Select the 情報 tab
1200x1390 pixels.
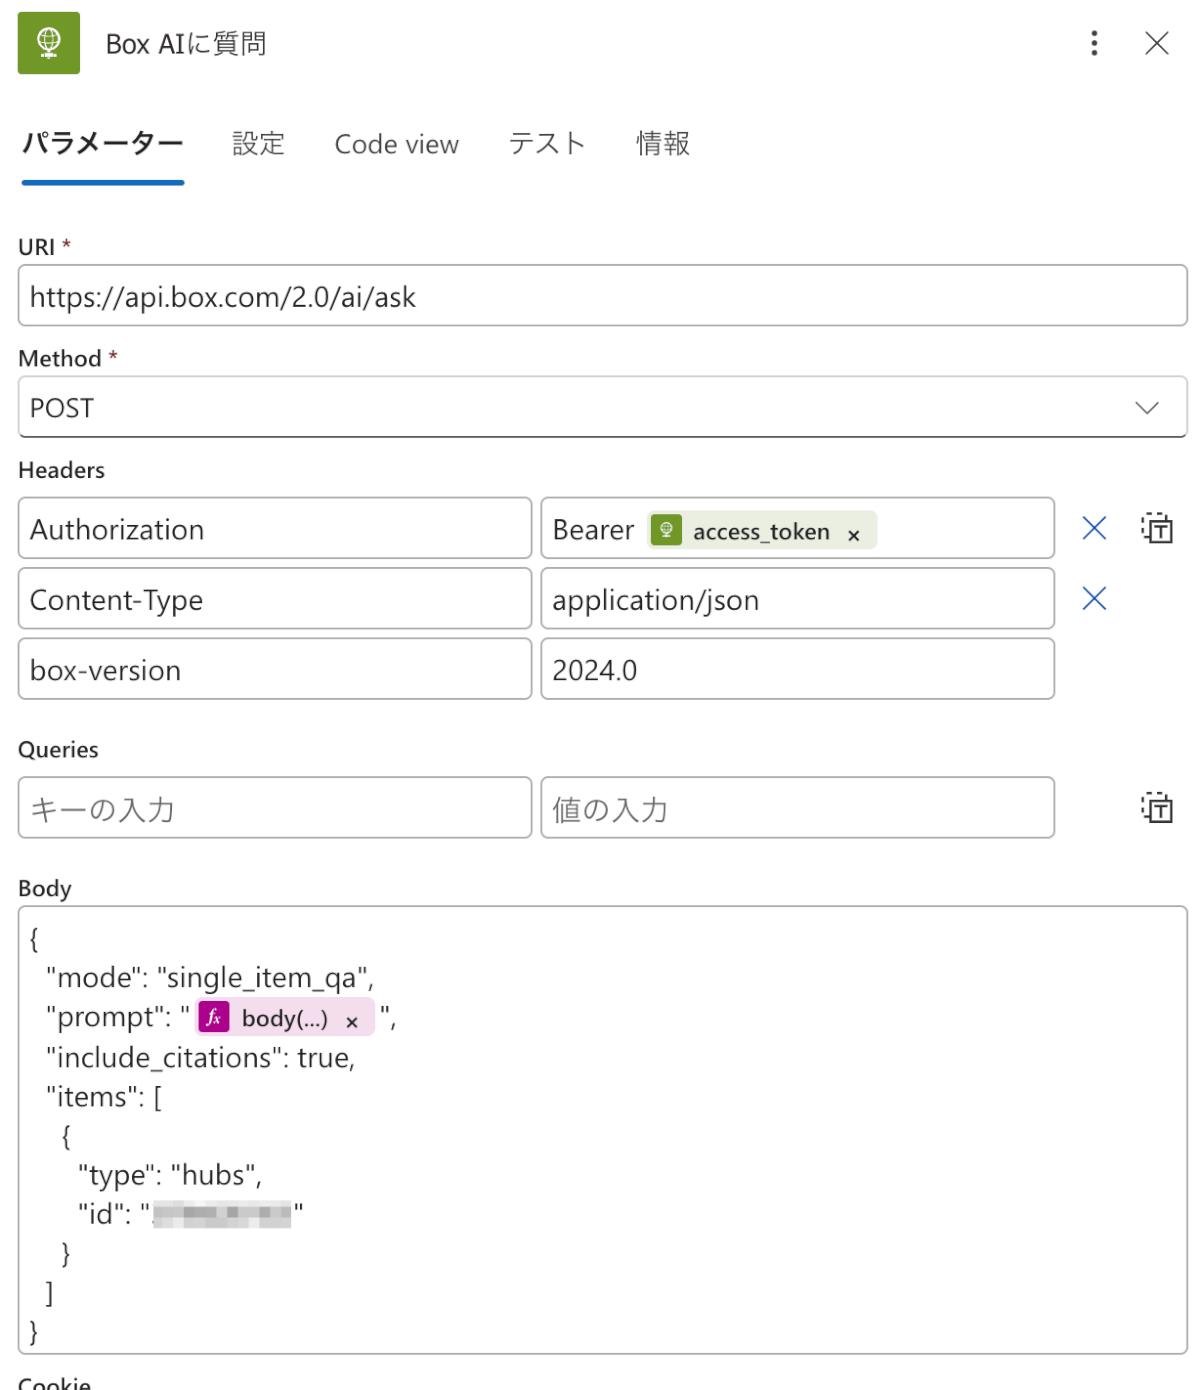pyautogui.click(x=663, y=144)
